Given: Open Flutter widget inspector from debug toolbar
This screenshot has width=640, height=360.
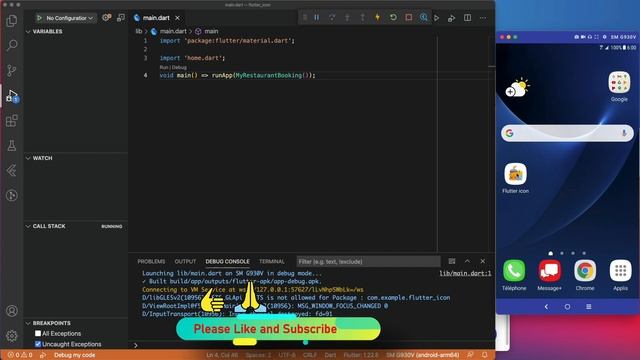Looking at the screenshot, I should pos(424,18).
